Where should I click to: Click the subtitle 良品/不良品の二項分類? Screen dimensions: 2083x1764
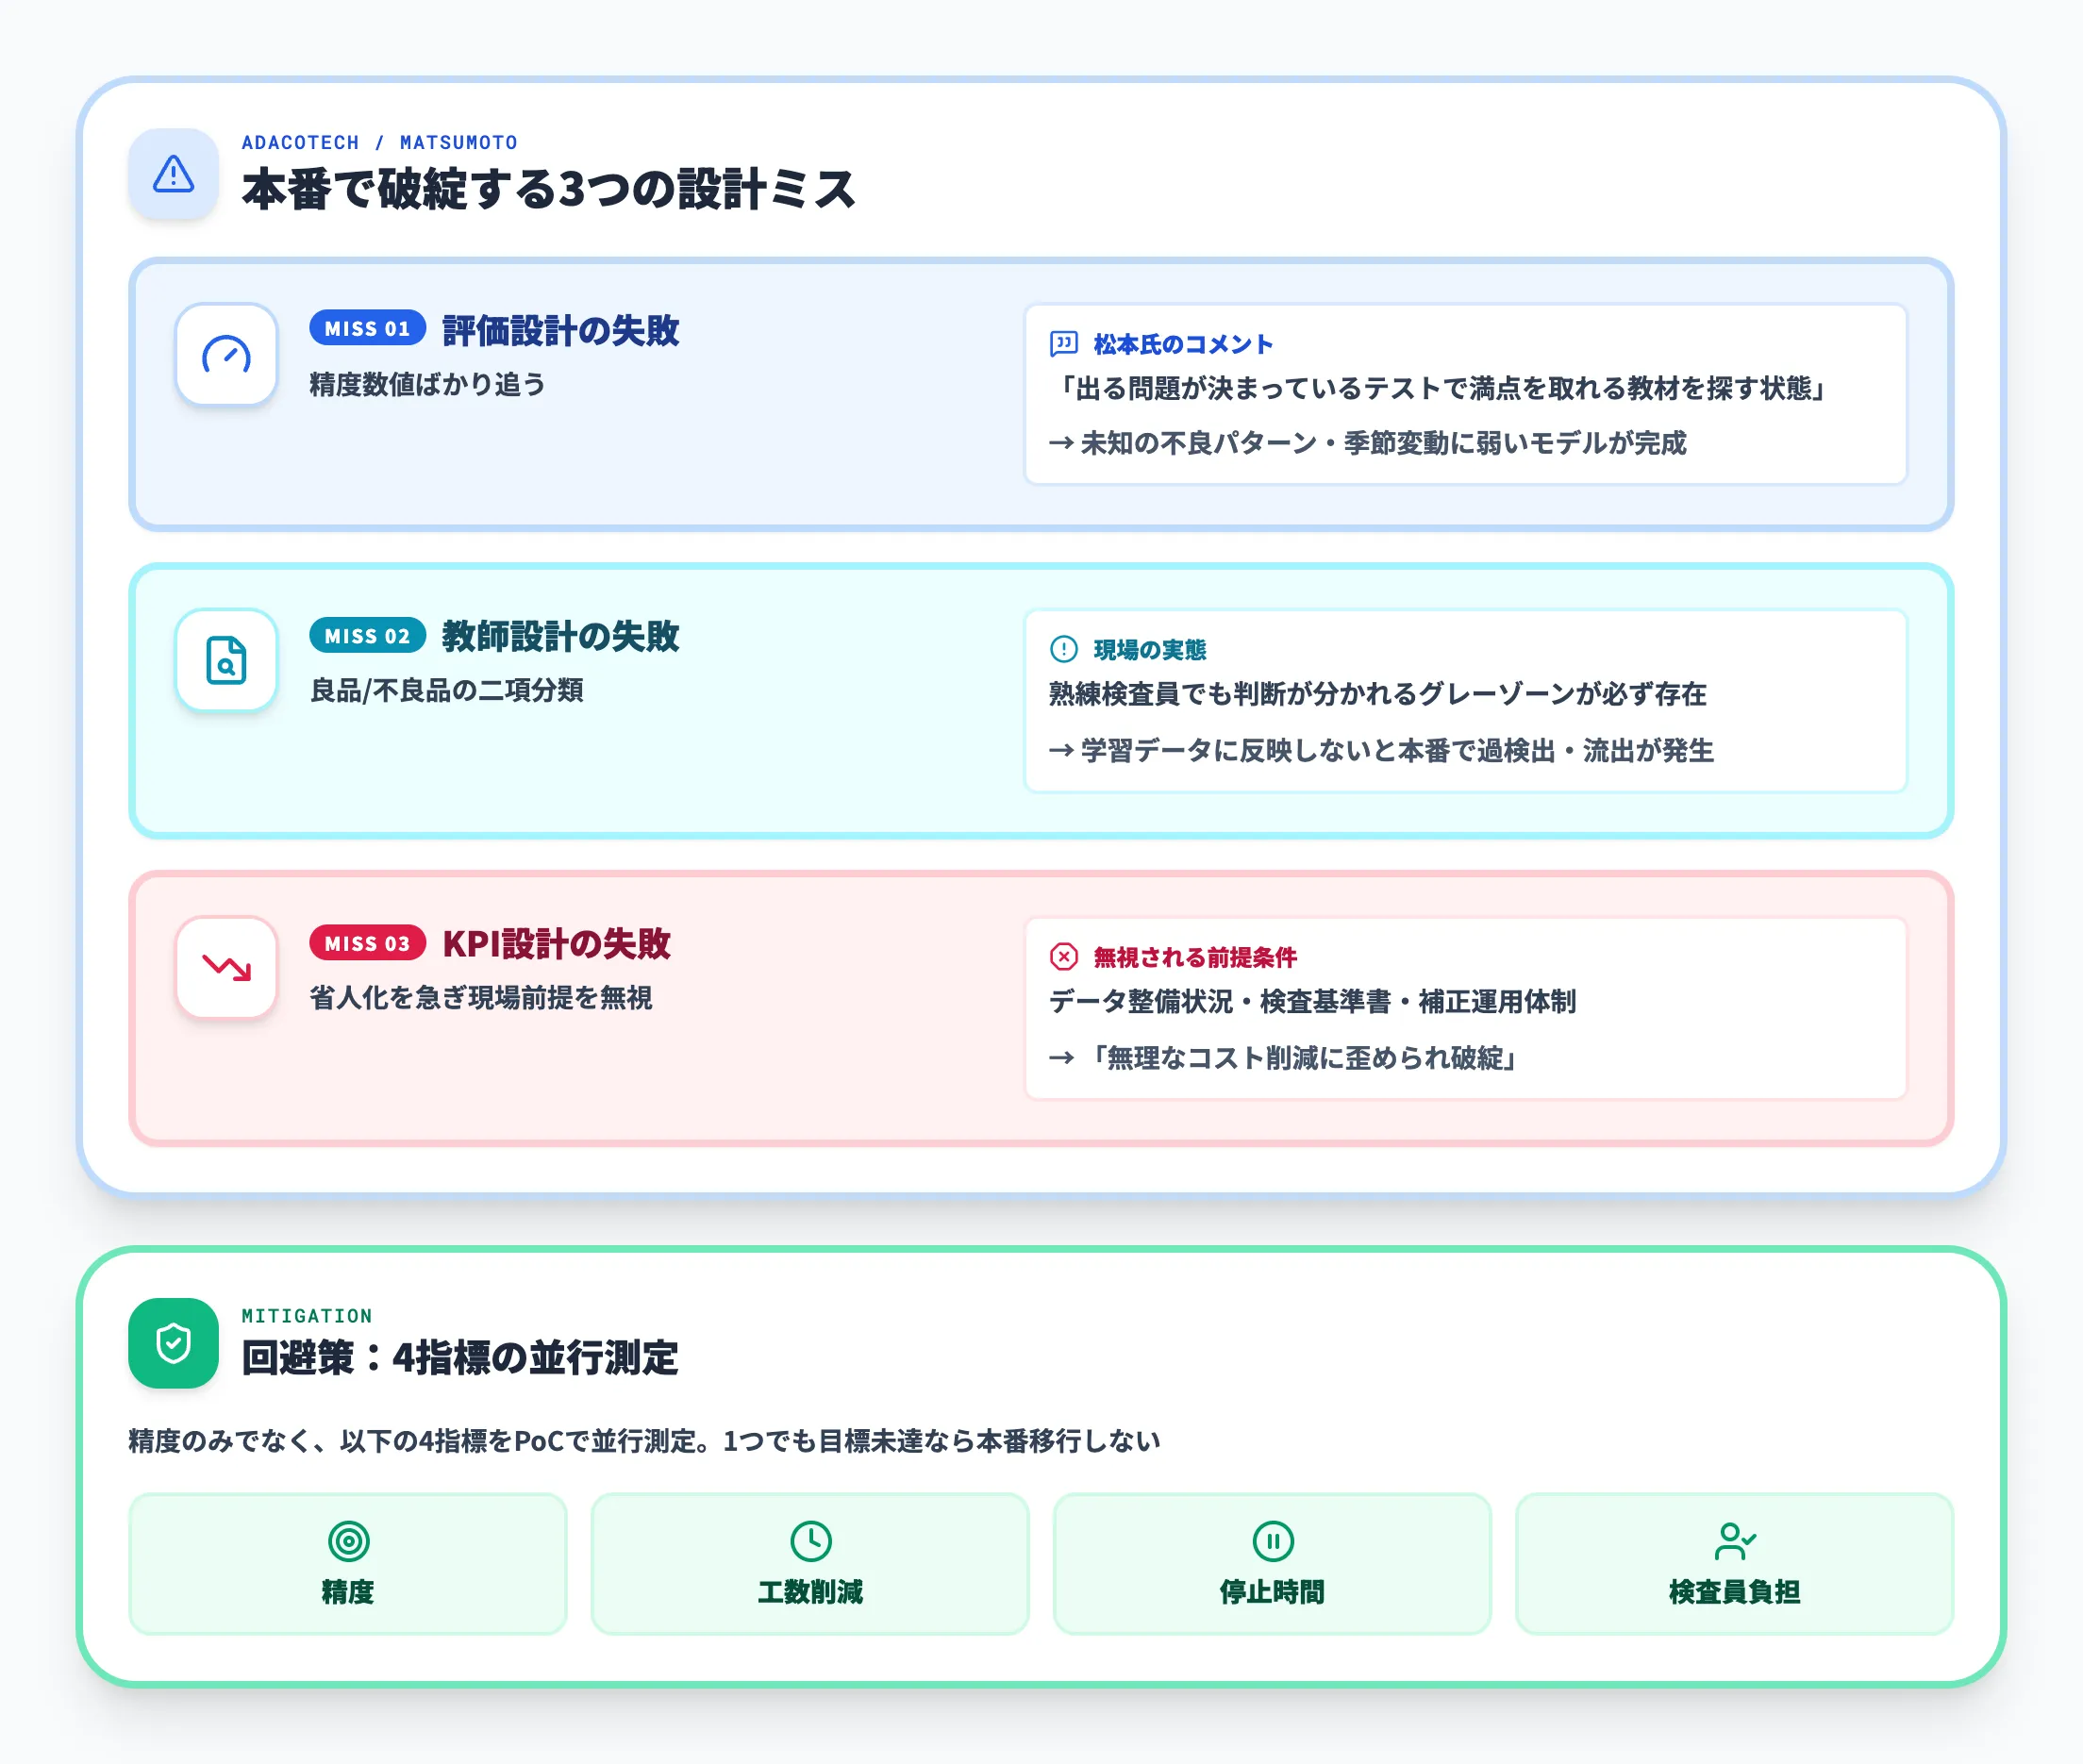coord(446,690)
